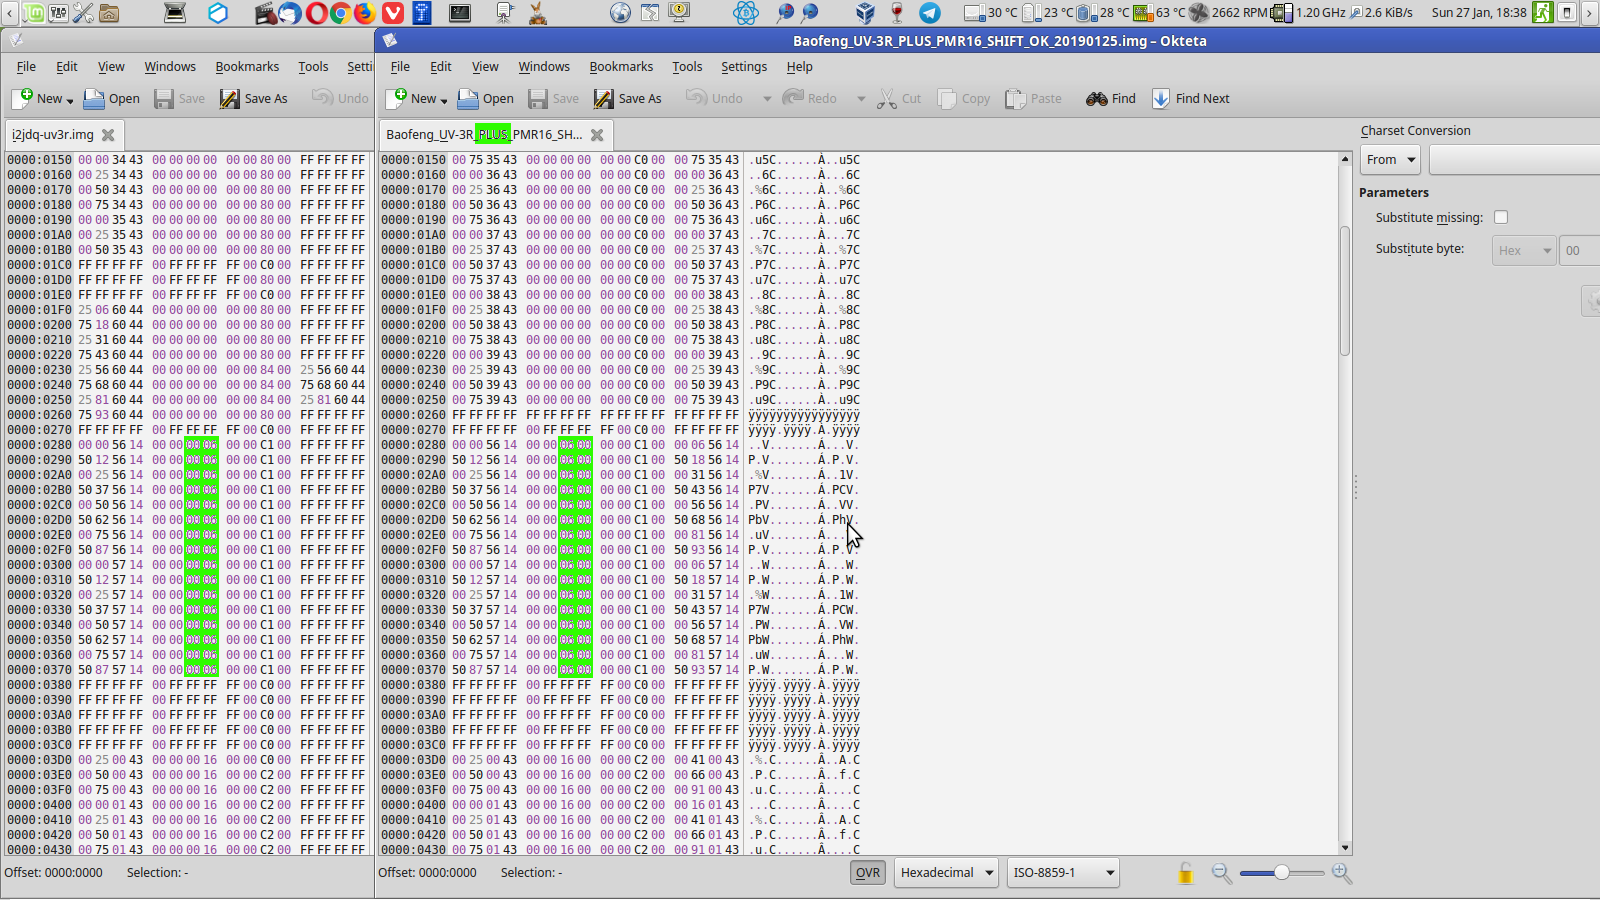Expand the Redo history dropdown arrow
Image resolution: width=1600 pixels, height=900 pixels.
click(x=861, y=99)
